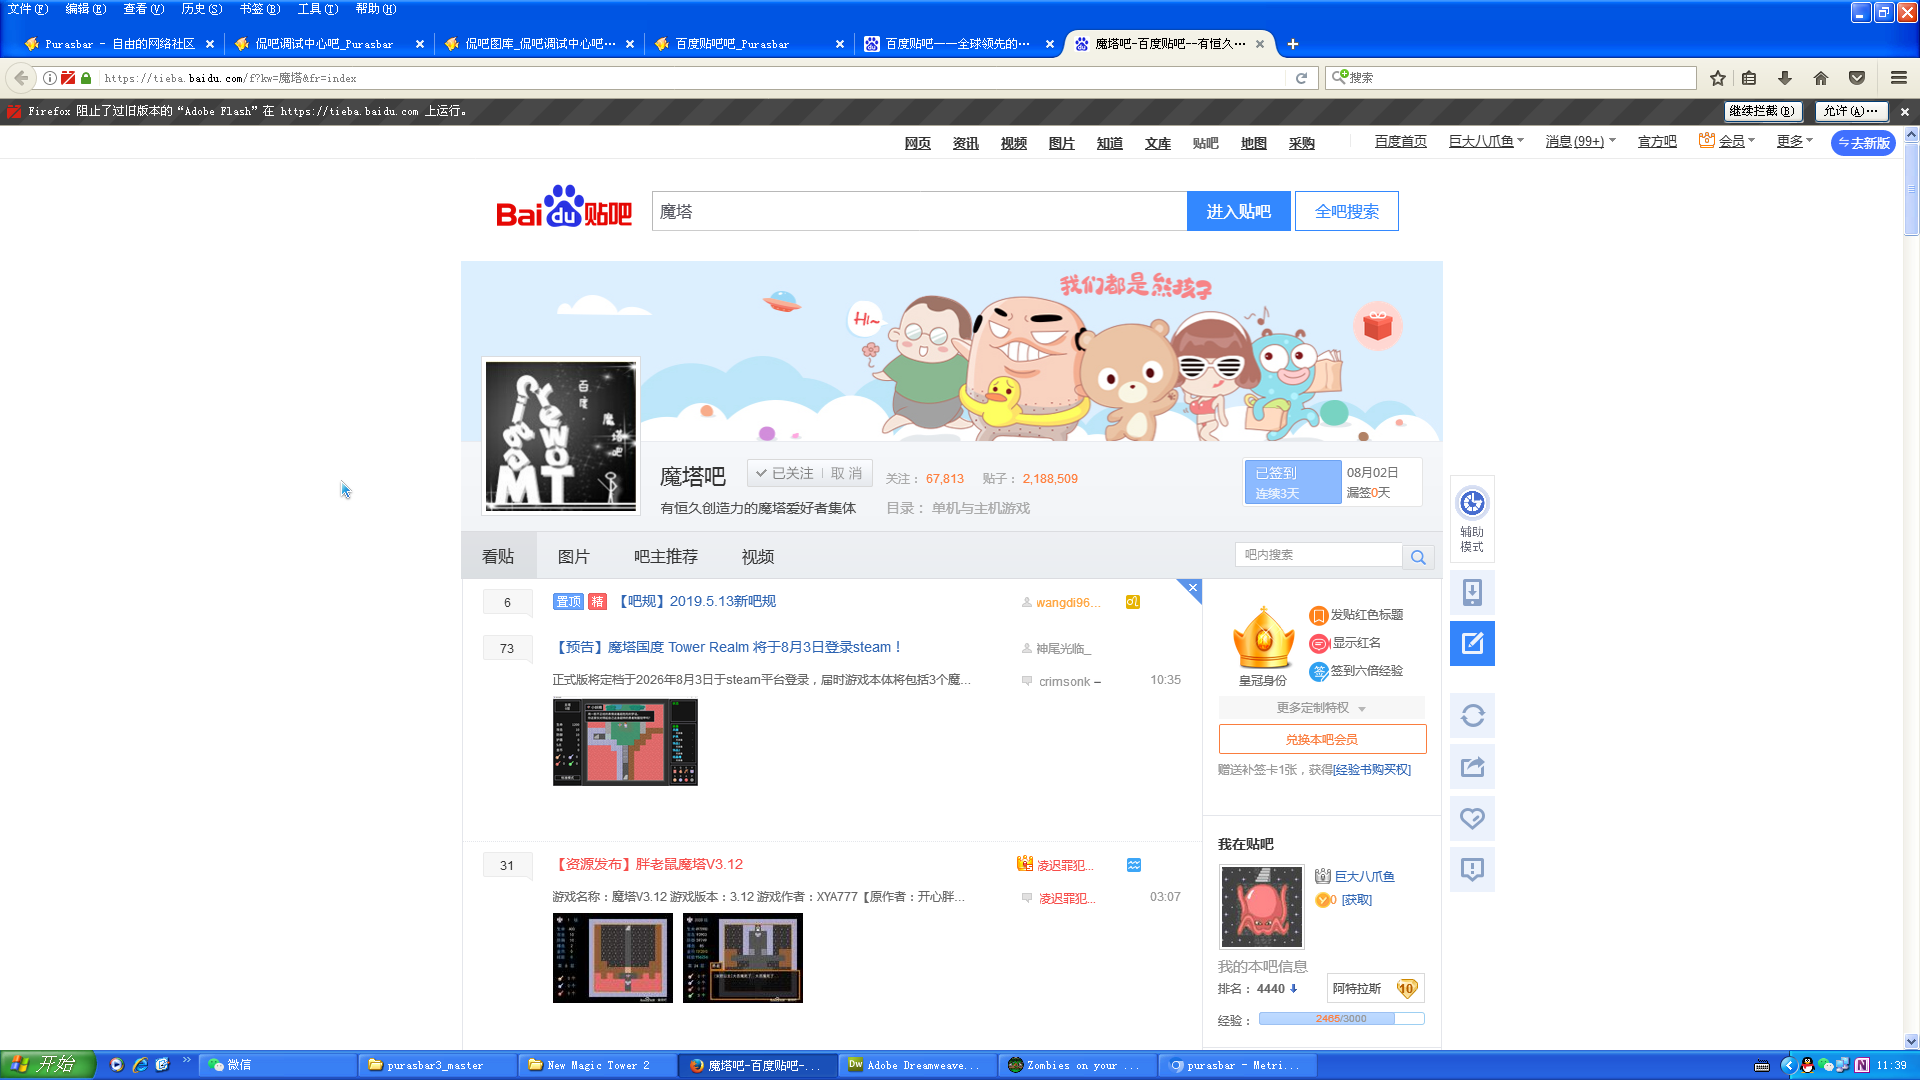The width and height of the screenshot is (1920, 1080).
Task: Open the 工具 tools menu
Action: pos(318,9)
